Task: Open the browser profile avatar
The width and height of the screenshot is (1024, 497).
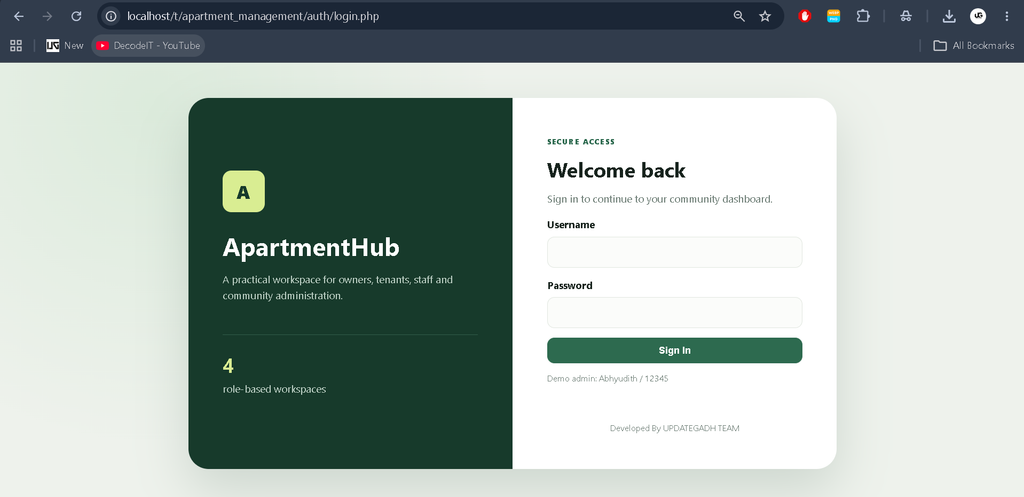Action: click(978, 16)
